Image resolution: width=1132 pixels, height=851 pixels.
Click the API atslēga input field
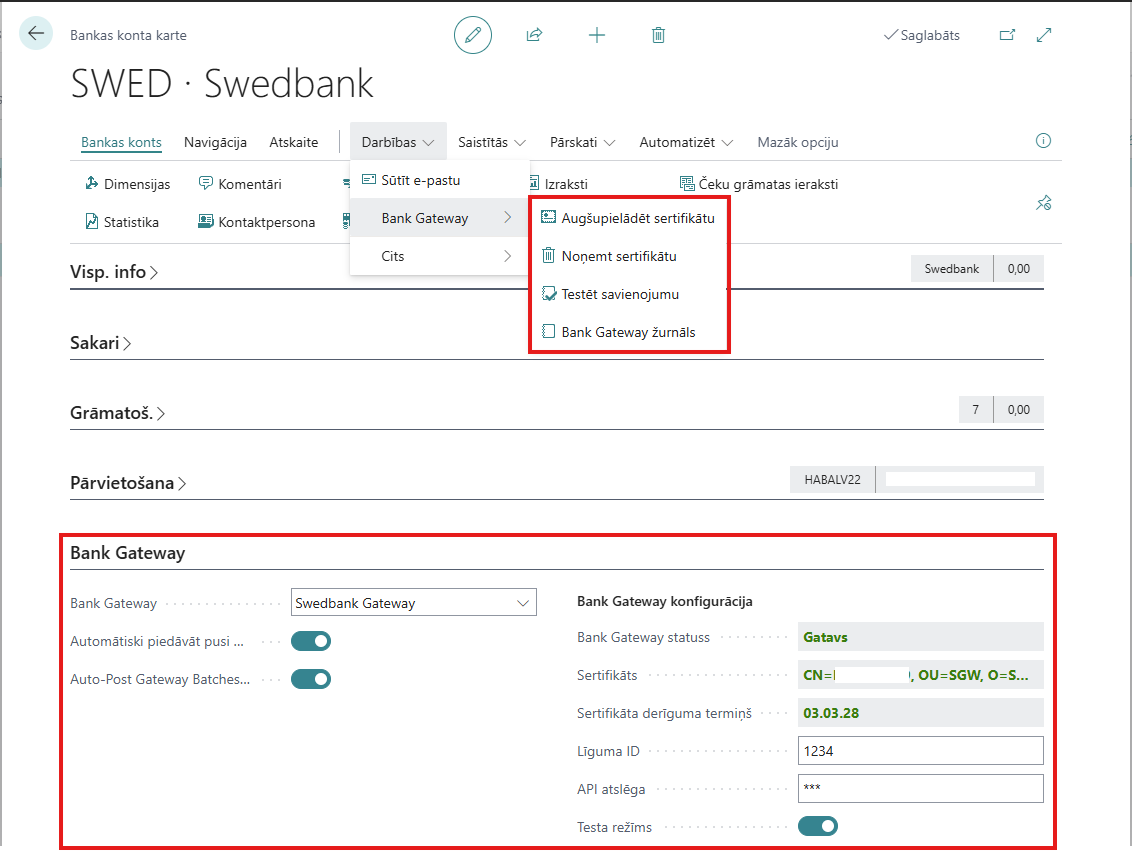point(920,788)
